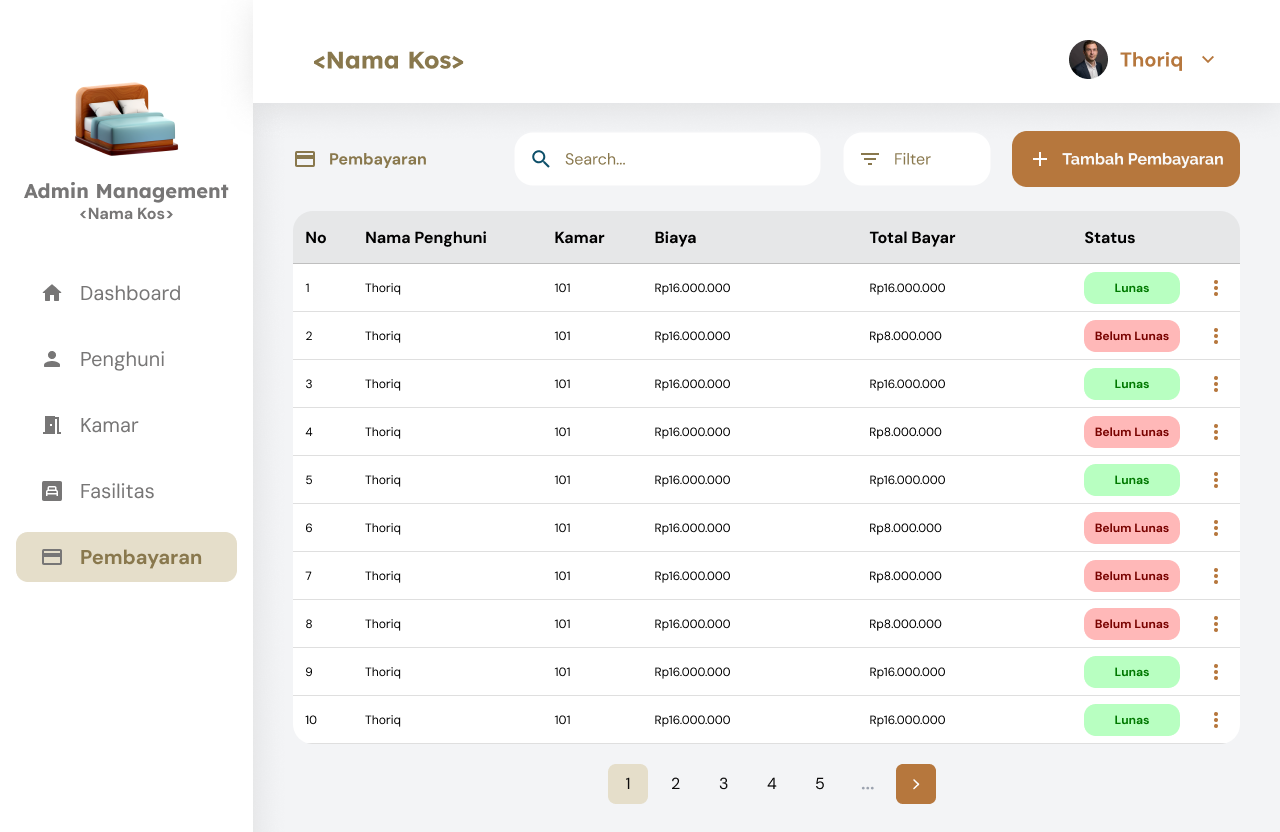
Task: Open actions menu for row 5
Action: (x=1215, y=479)
